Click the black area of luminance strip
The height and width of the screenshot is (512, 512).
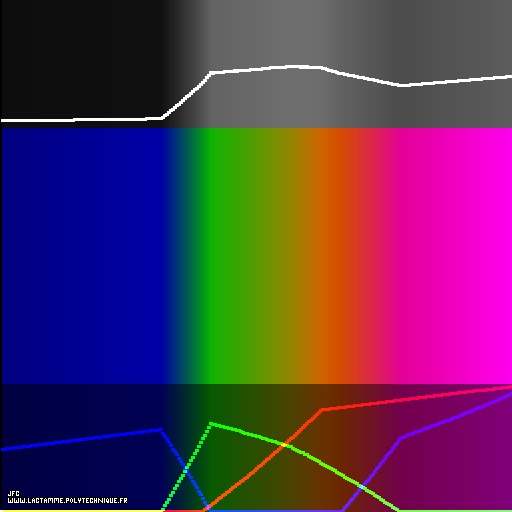pos(83,57)
